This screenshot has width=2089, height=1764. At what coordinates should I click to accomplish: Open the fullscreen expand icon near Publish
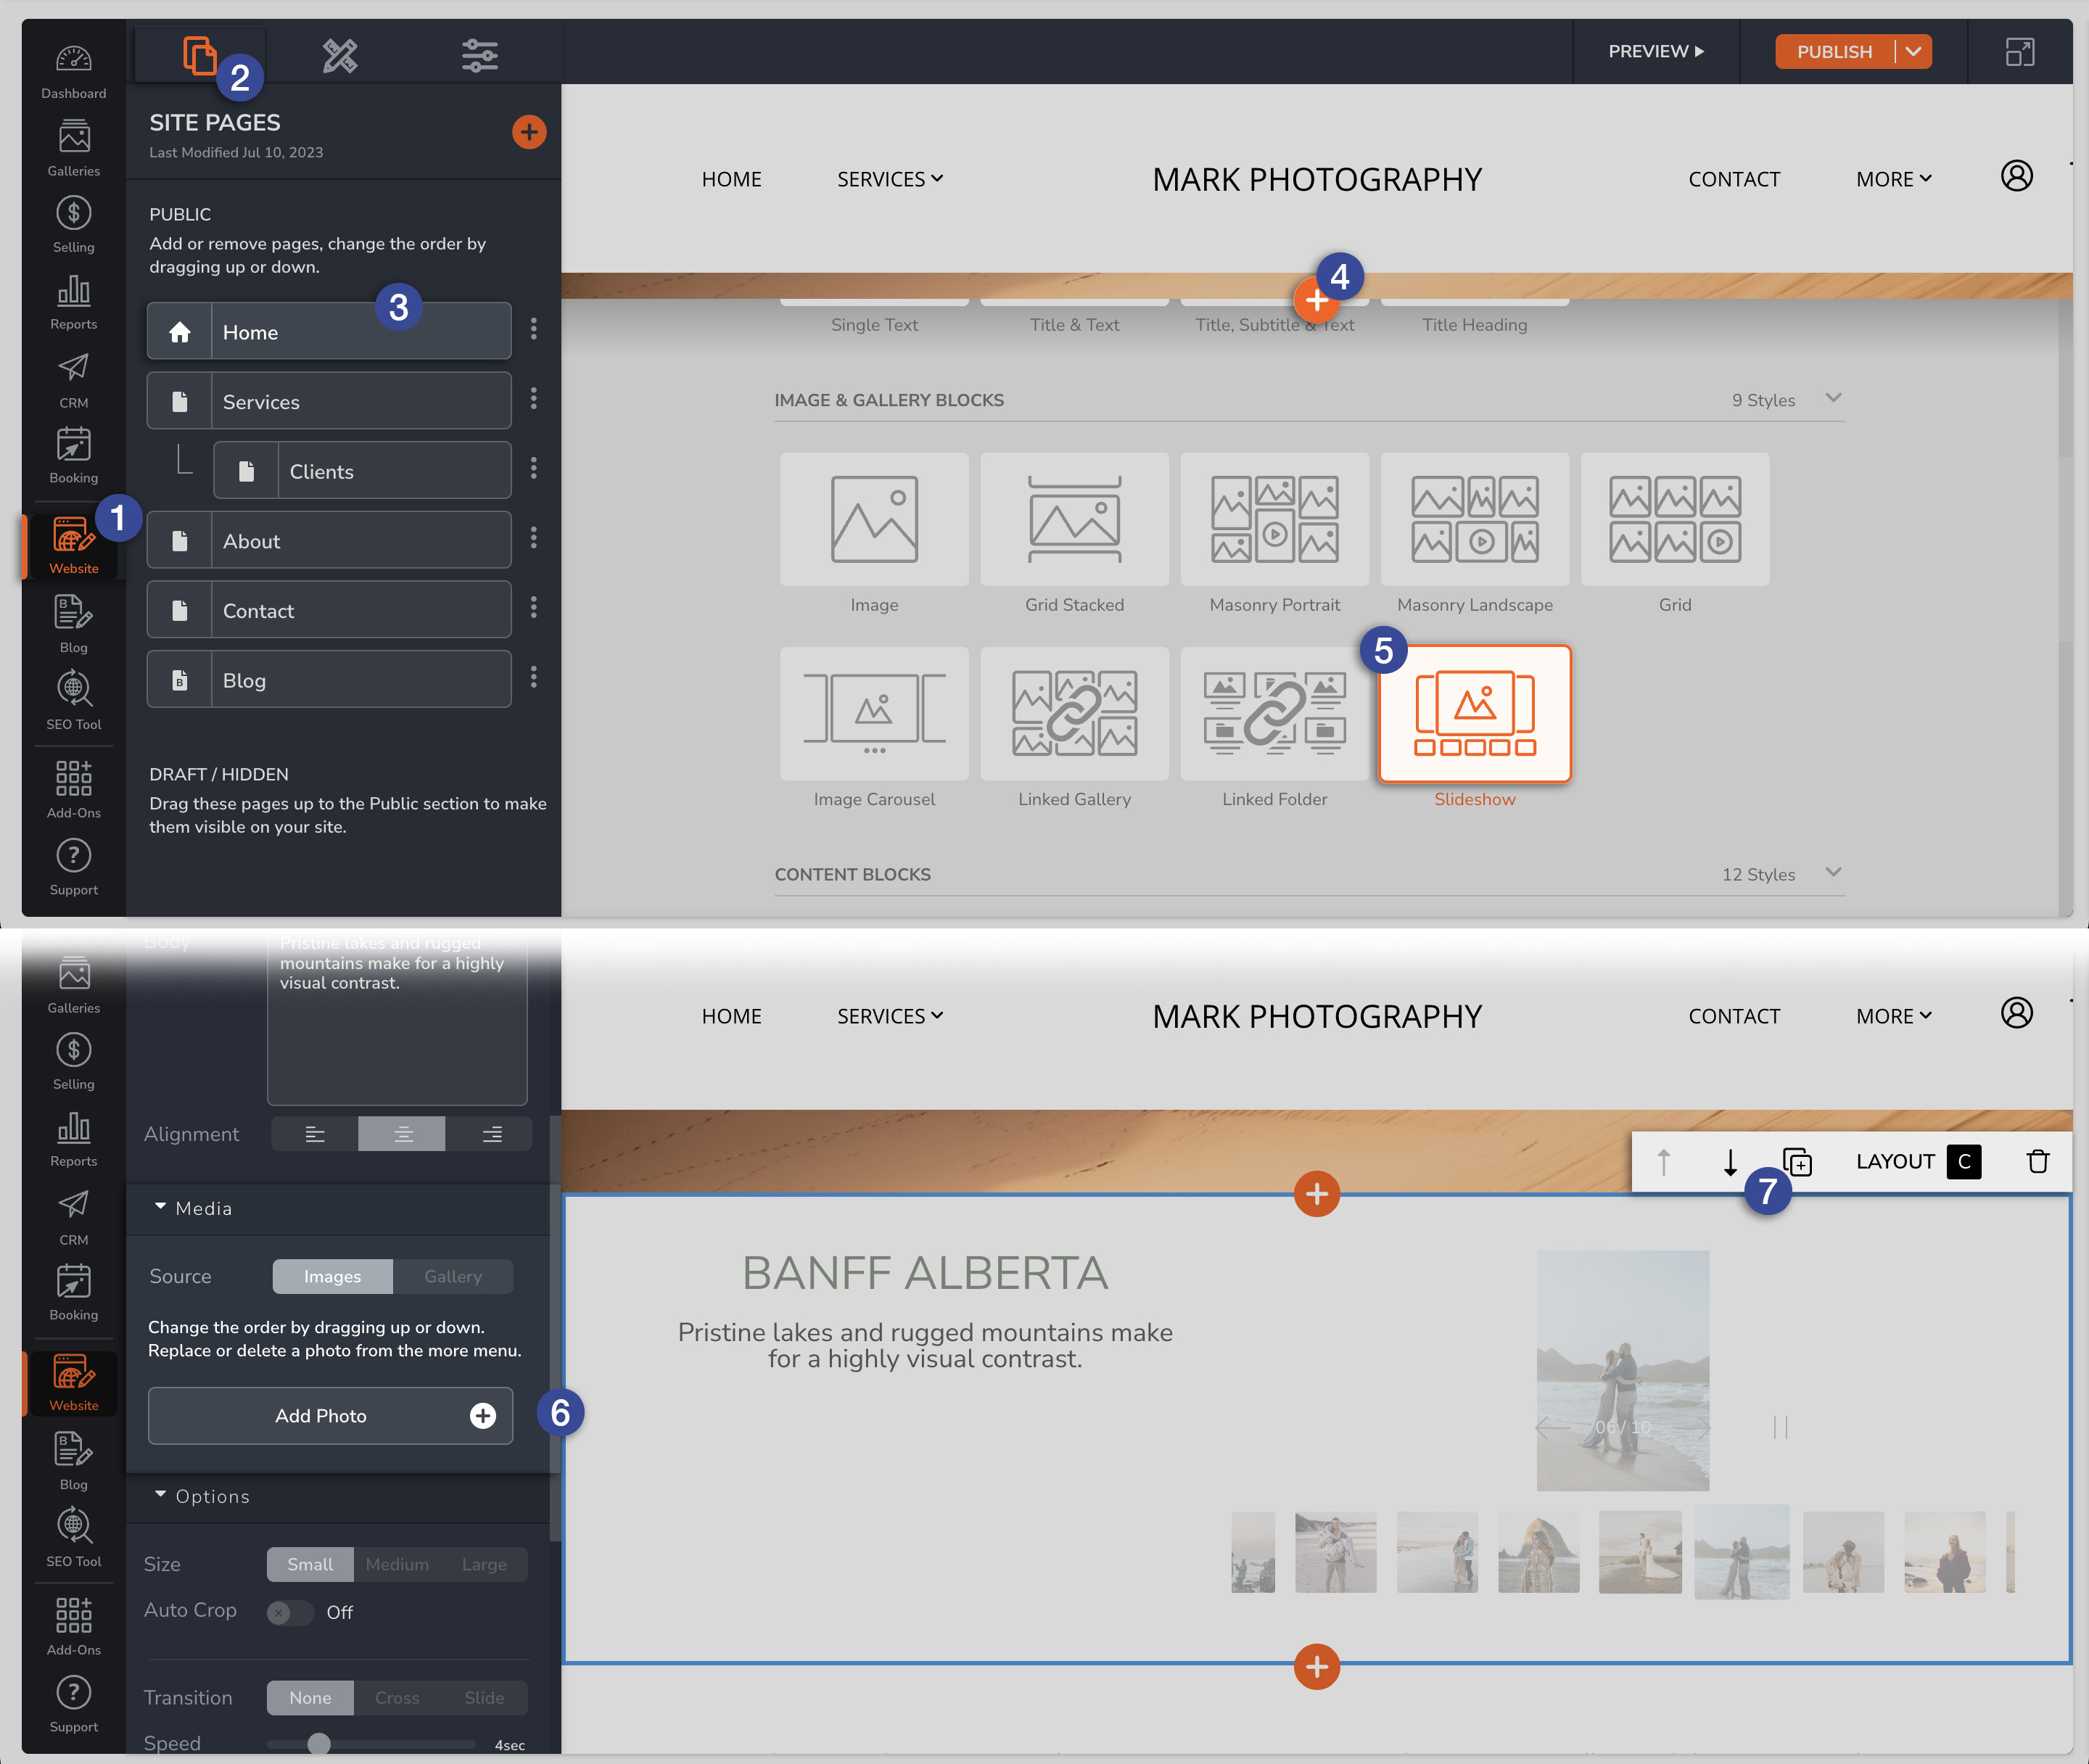click(2019, 52)
